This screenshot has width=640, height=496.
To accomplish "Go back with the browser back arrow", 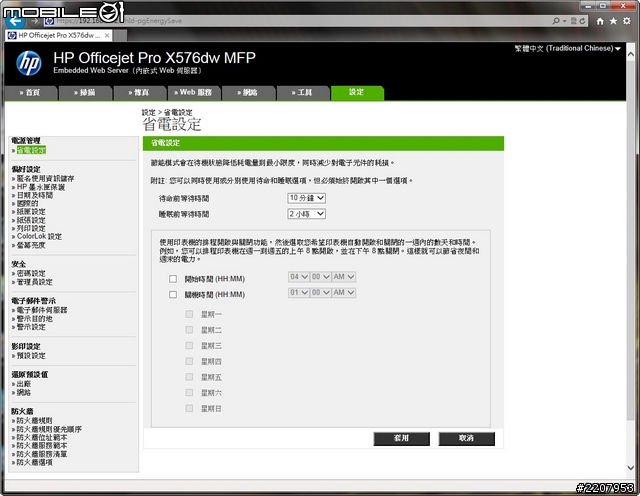I will pos(15,21).
